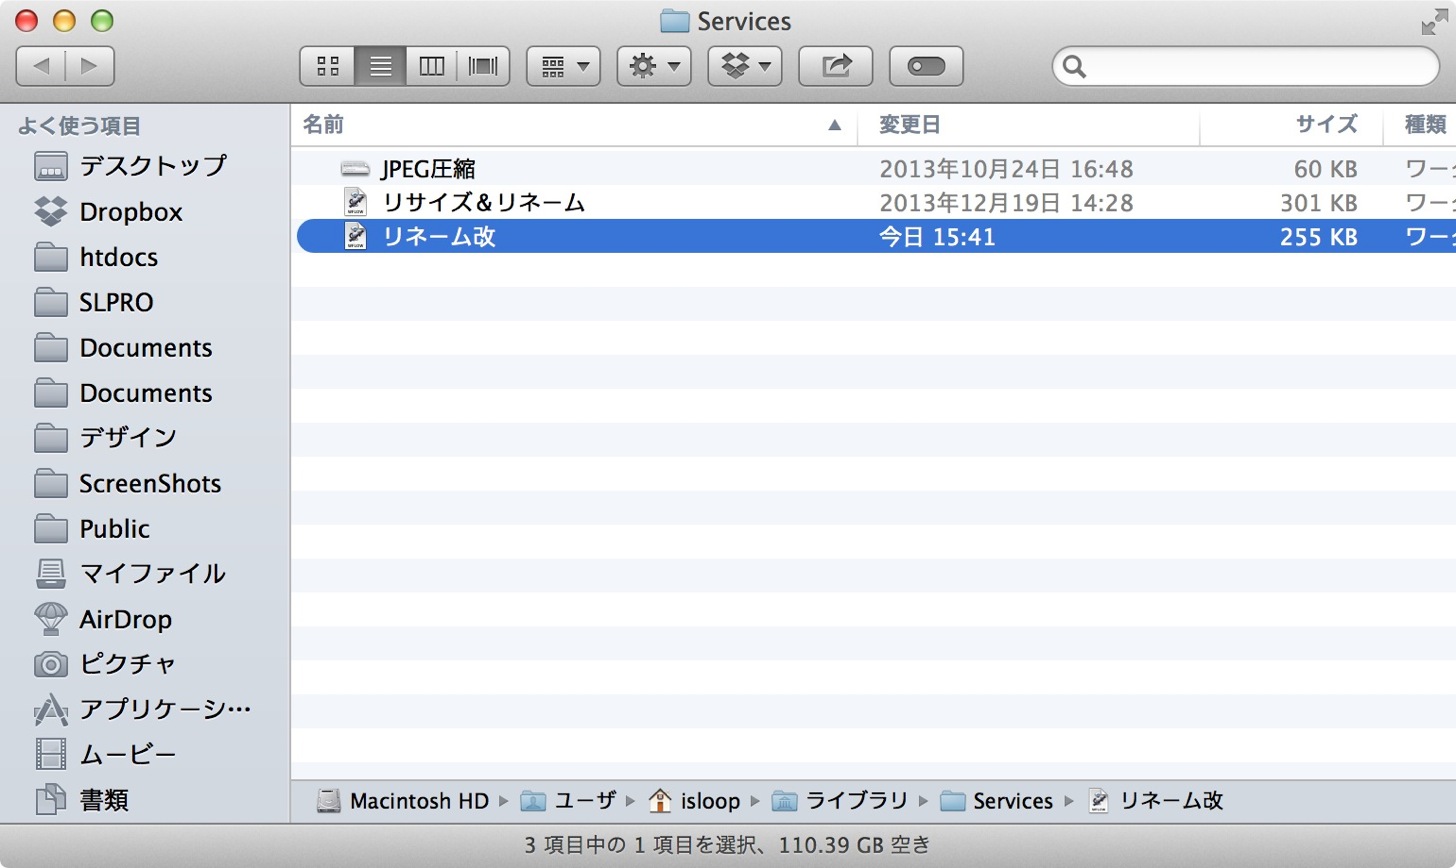Click ユーザ in the path bar

coord(569,801)
